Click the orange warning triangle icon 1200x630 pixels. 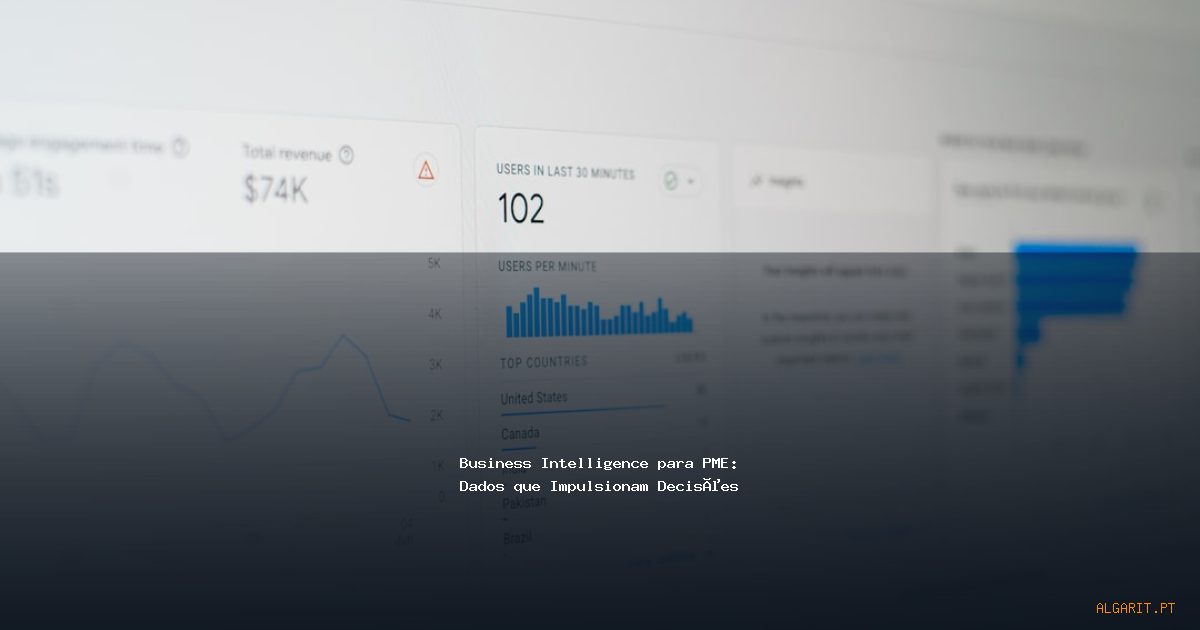click(x=427, y=169)
